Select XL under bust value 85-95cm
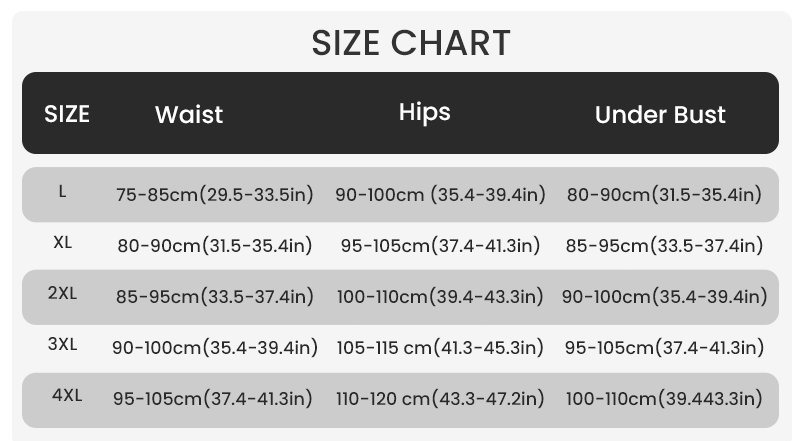Screen dimensions: 800x441 coord(664,246)
